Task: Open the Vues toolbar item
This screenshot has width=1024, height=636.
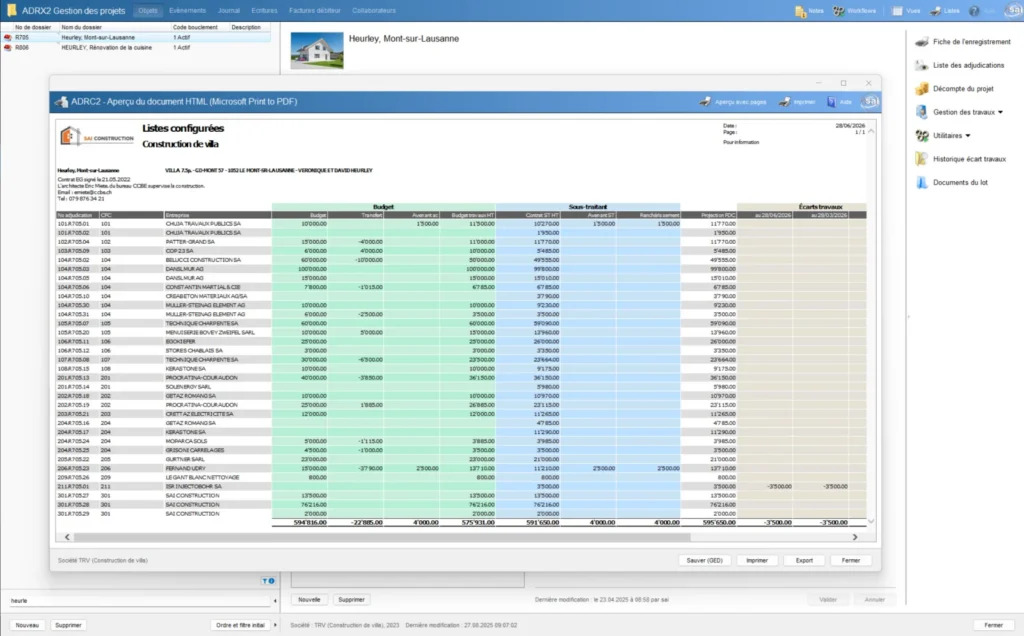Action: (906, 10)
